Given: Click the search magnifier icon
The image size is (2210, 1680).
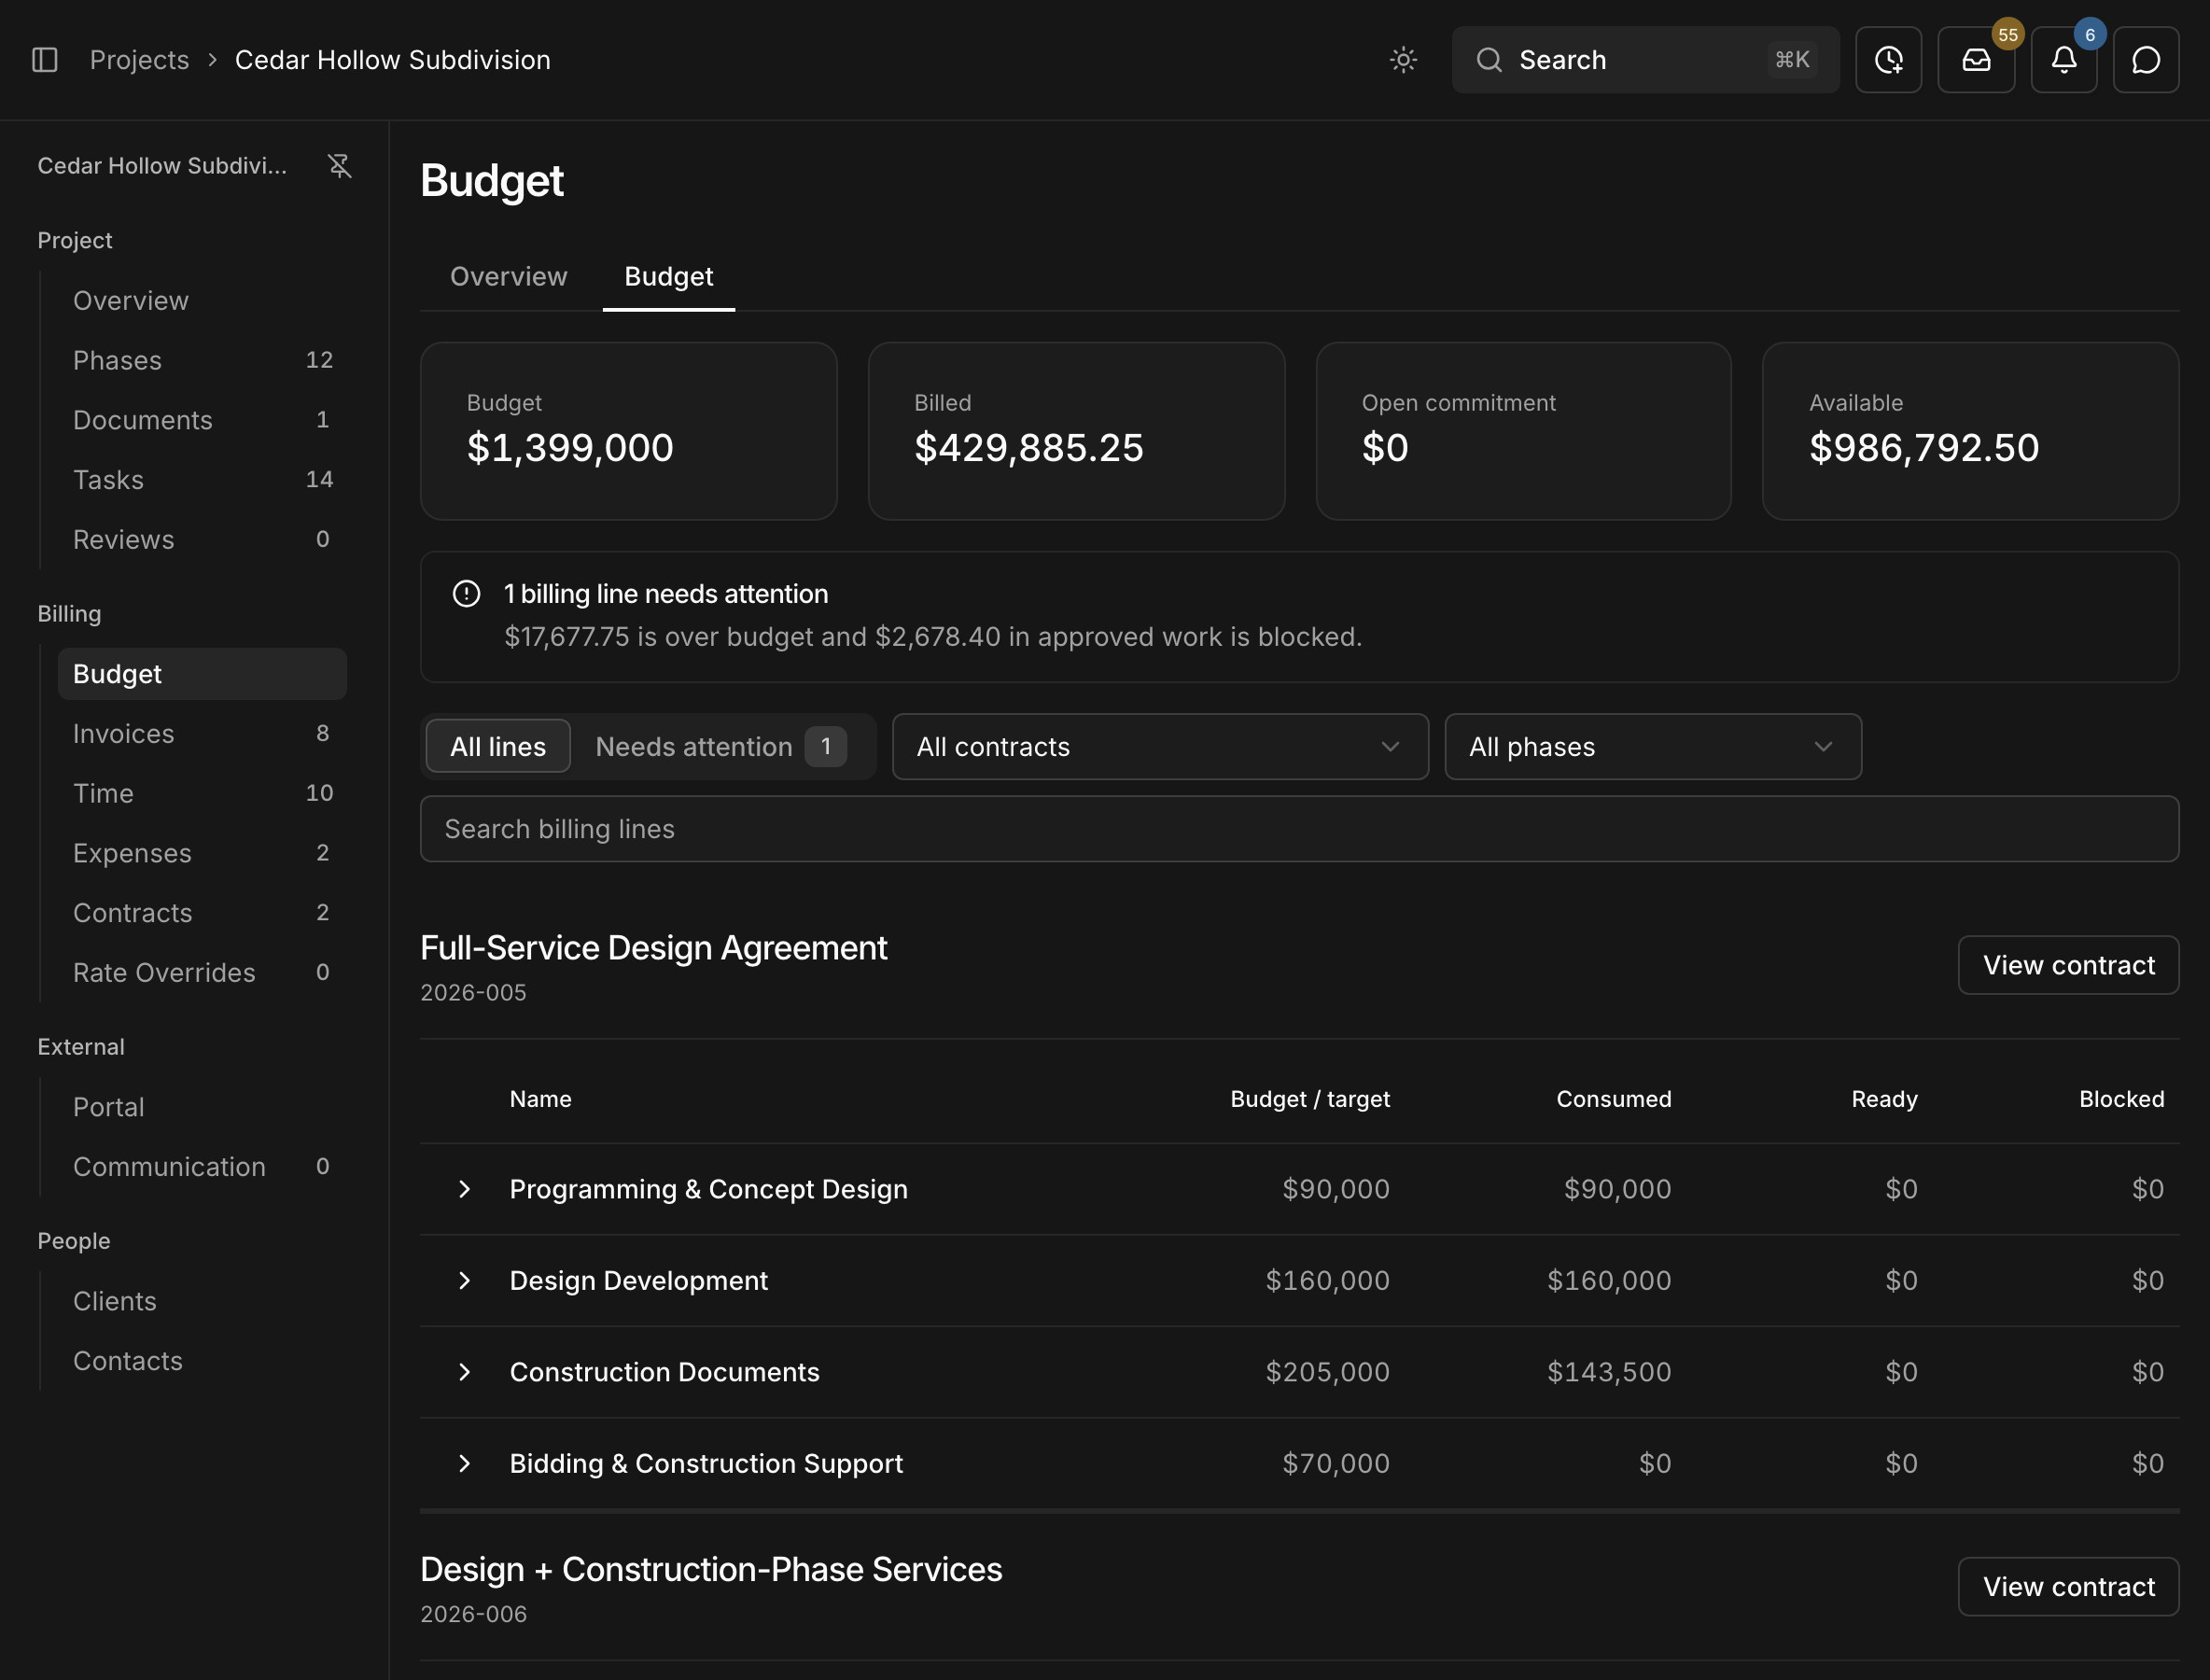Looking at the screenshot, I should pyautogui.click(x=1489, y=60).
